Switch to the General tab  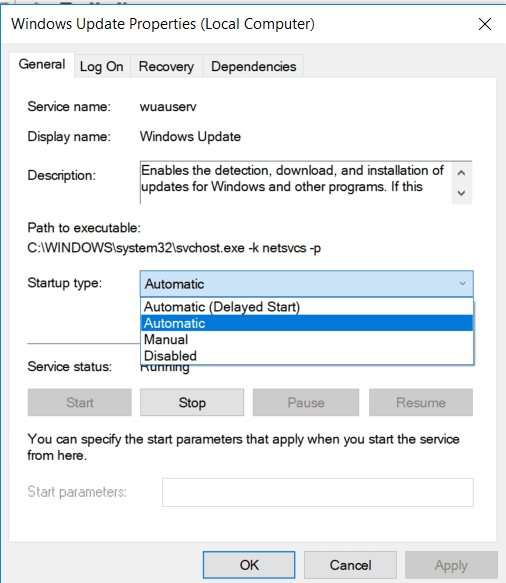(x=42, y=65)
